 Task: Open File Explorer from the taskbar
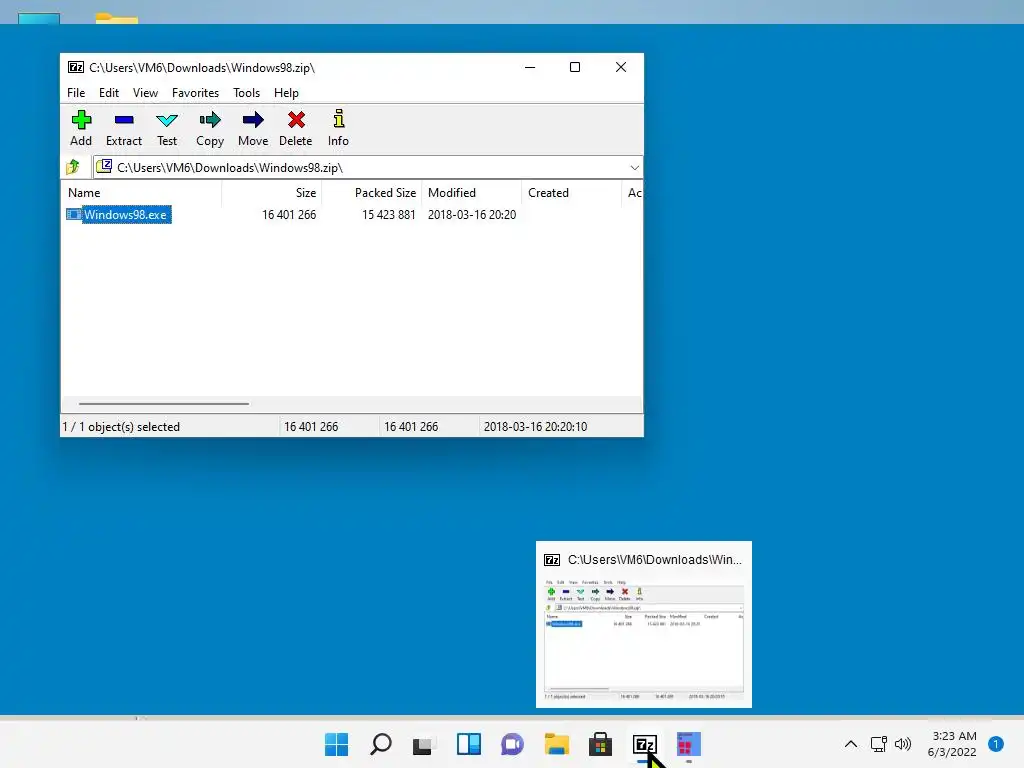pos(557,744)
